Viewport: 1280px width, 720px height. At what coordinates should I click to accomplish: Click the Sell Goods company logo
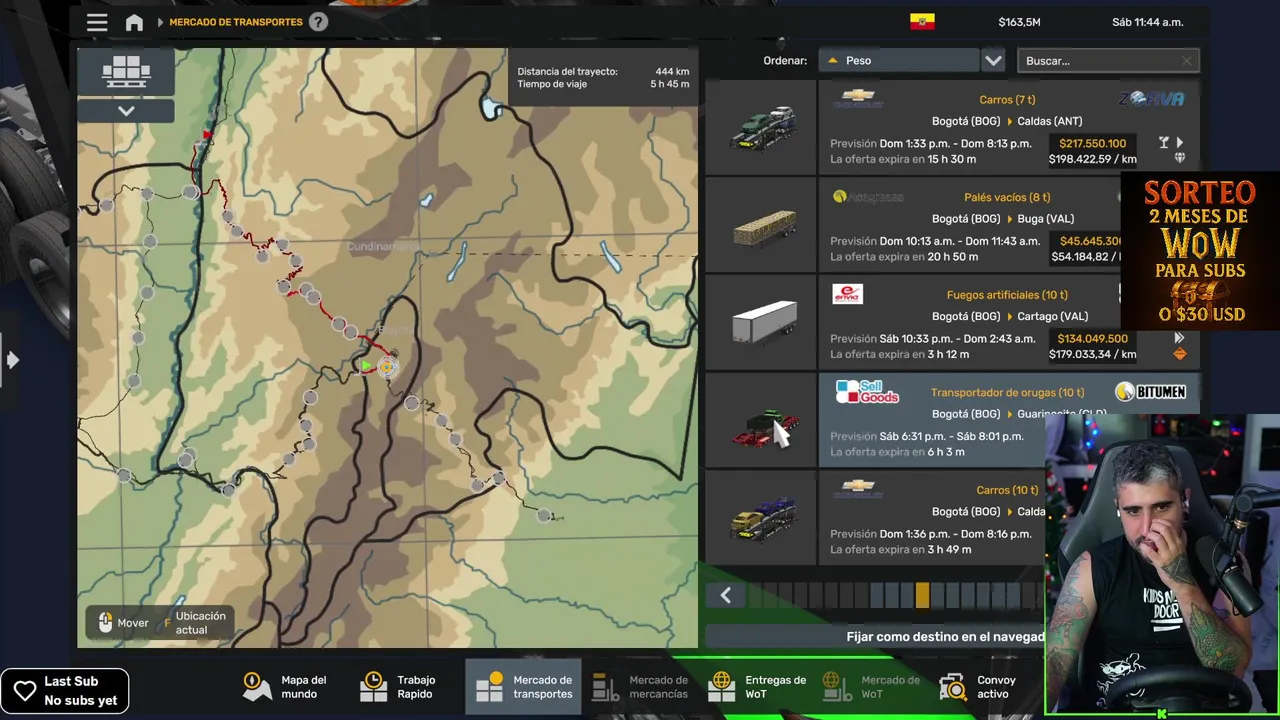coord(867,392)
